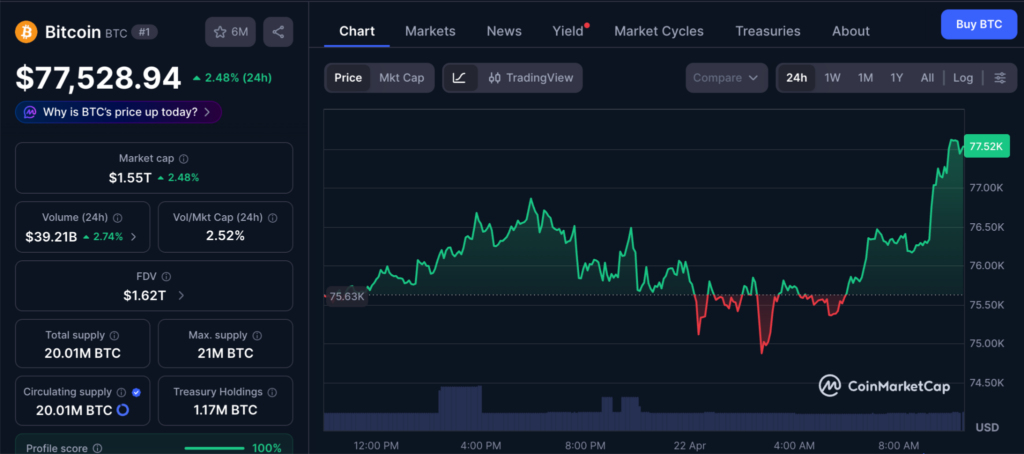Click the Bitcoin logo icon

[27, 32]
